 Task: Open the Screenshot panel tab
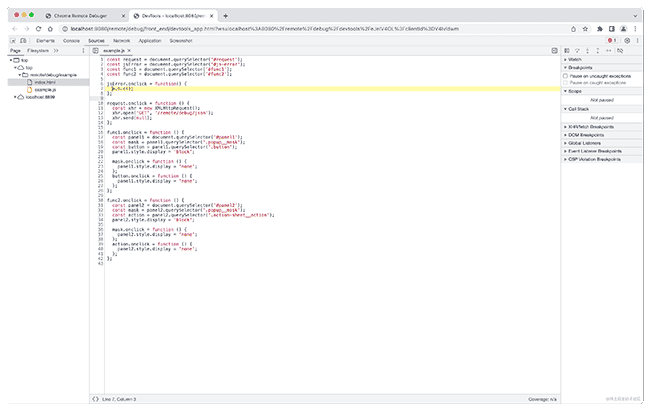181,41
